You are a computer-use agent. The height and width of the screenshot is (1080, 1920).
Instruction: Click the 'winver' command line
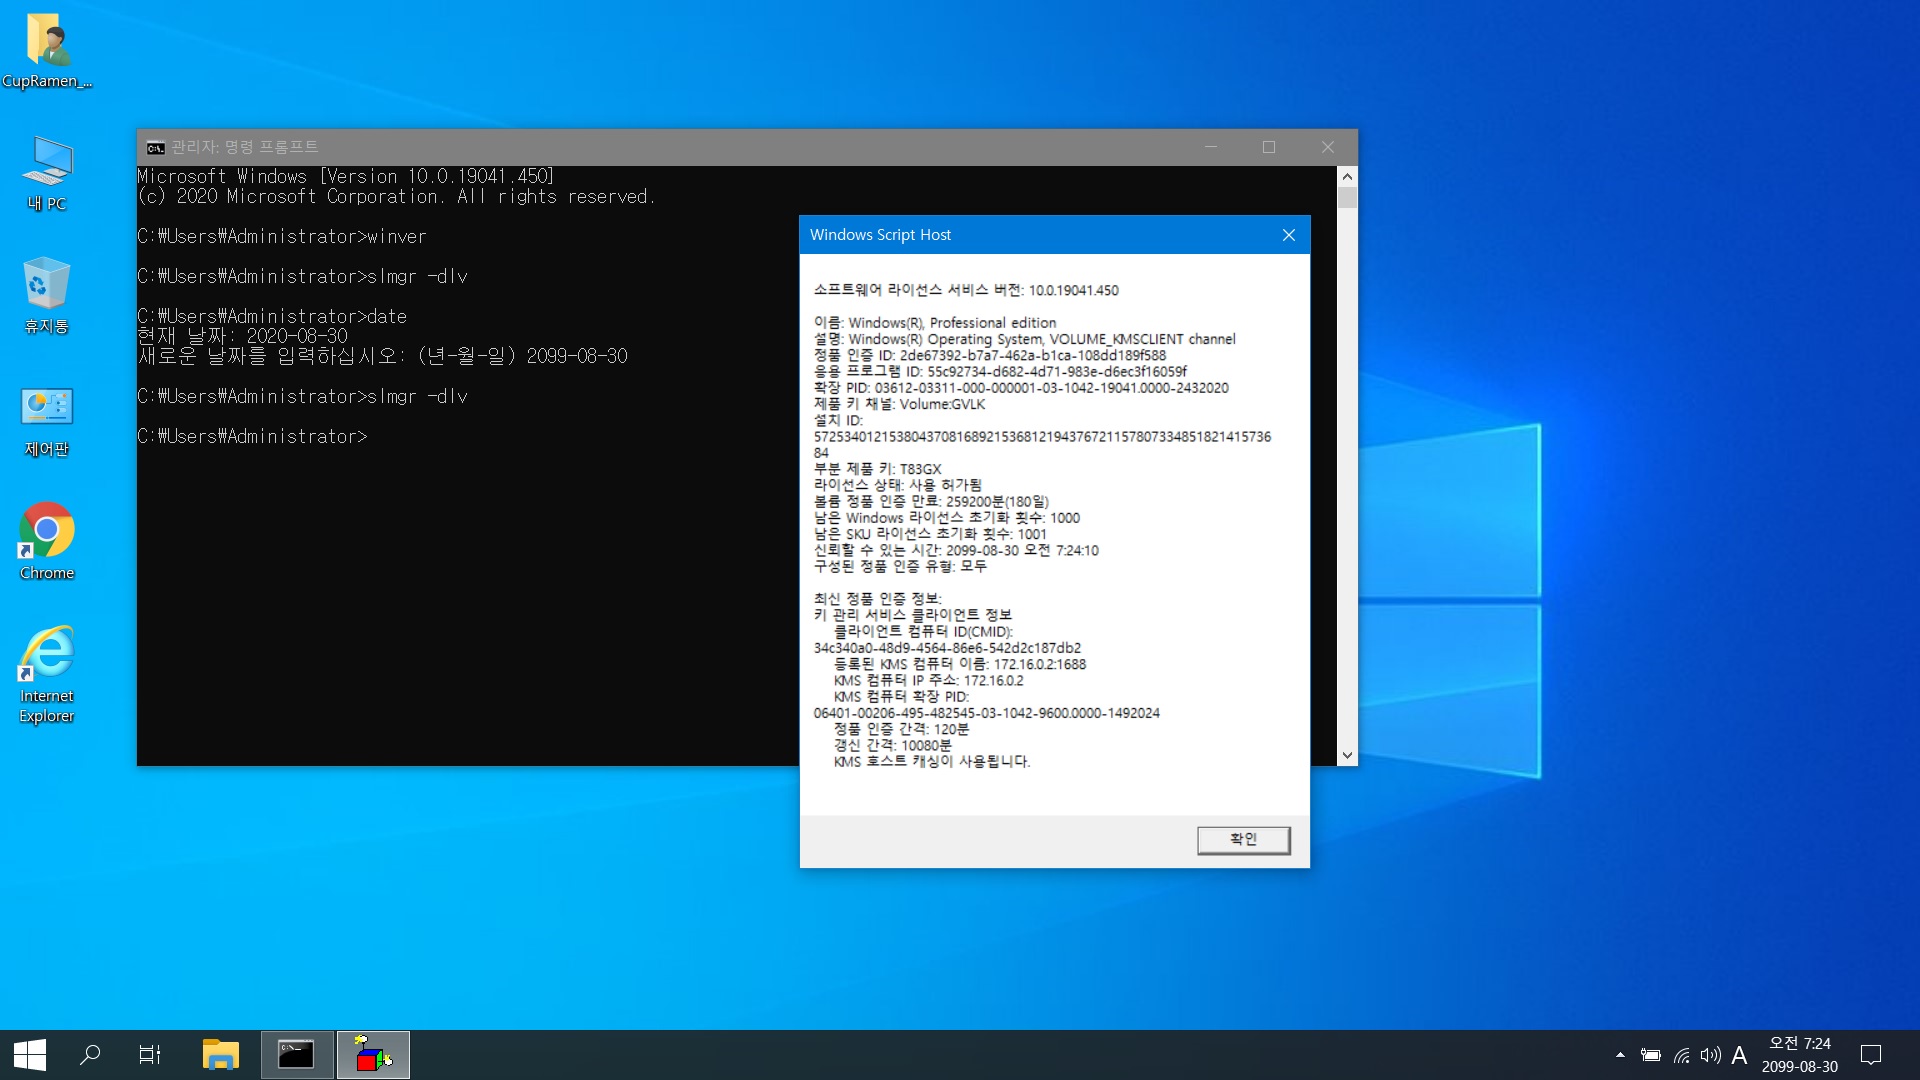(x=282, y=237)
